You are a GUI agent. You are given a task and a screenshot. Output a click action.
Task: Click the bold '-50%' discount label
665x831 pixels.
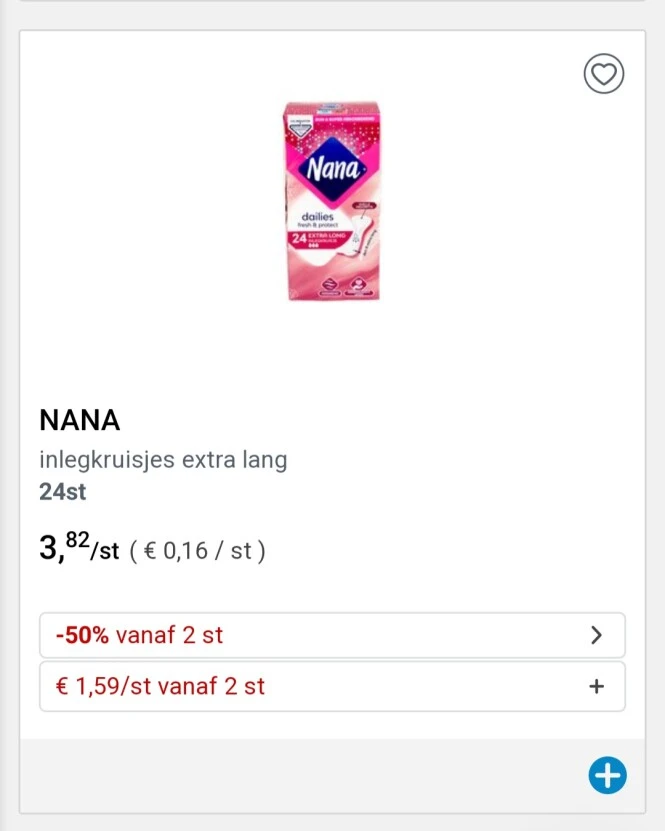82,635
